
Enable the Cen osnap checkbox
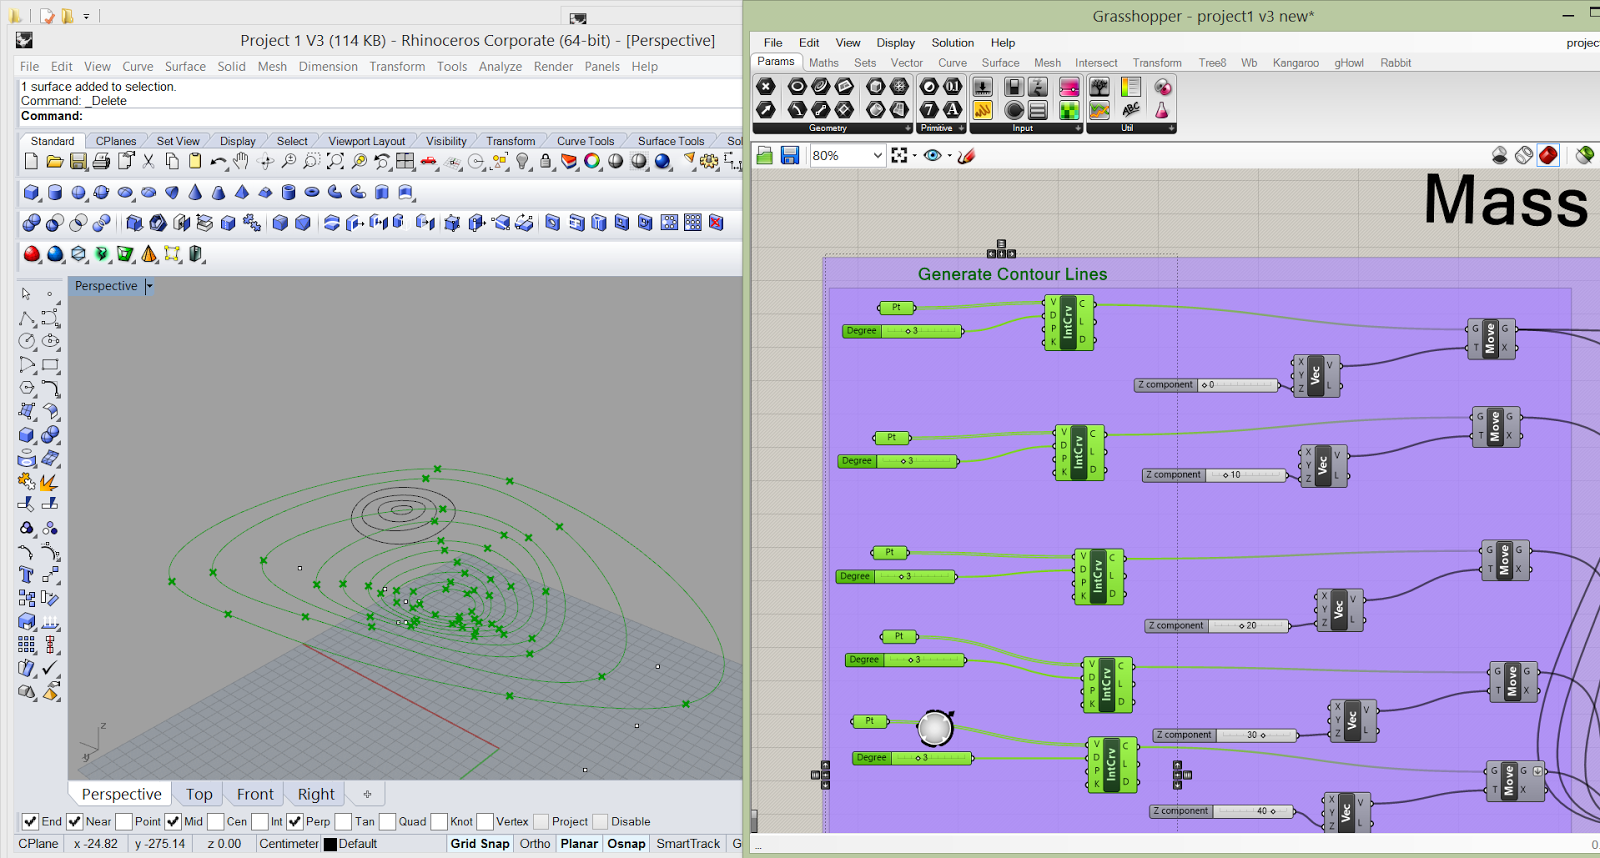[216, 822]
